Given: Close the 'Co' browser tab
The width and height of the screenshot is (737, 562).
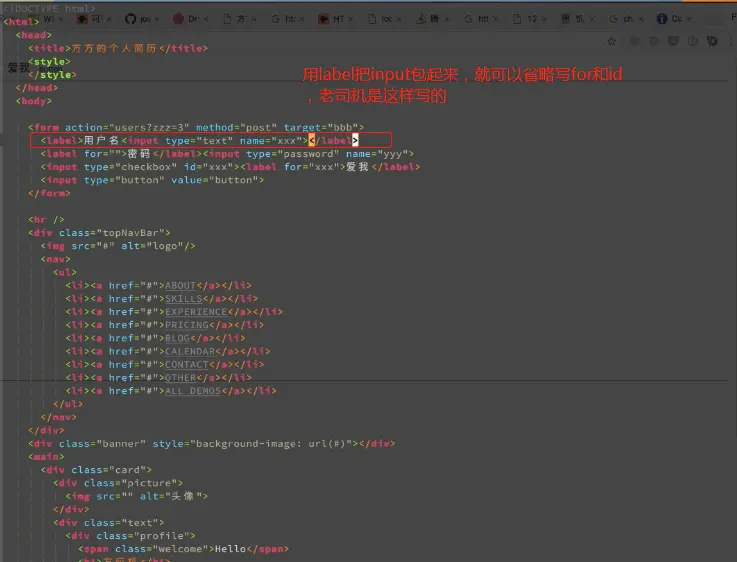Looking at the screenshot, I should point(689,19).
